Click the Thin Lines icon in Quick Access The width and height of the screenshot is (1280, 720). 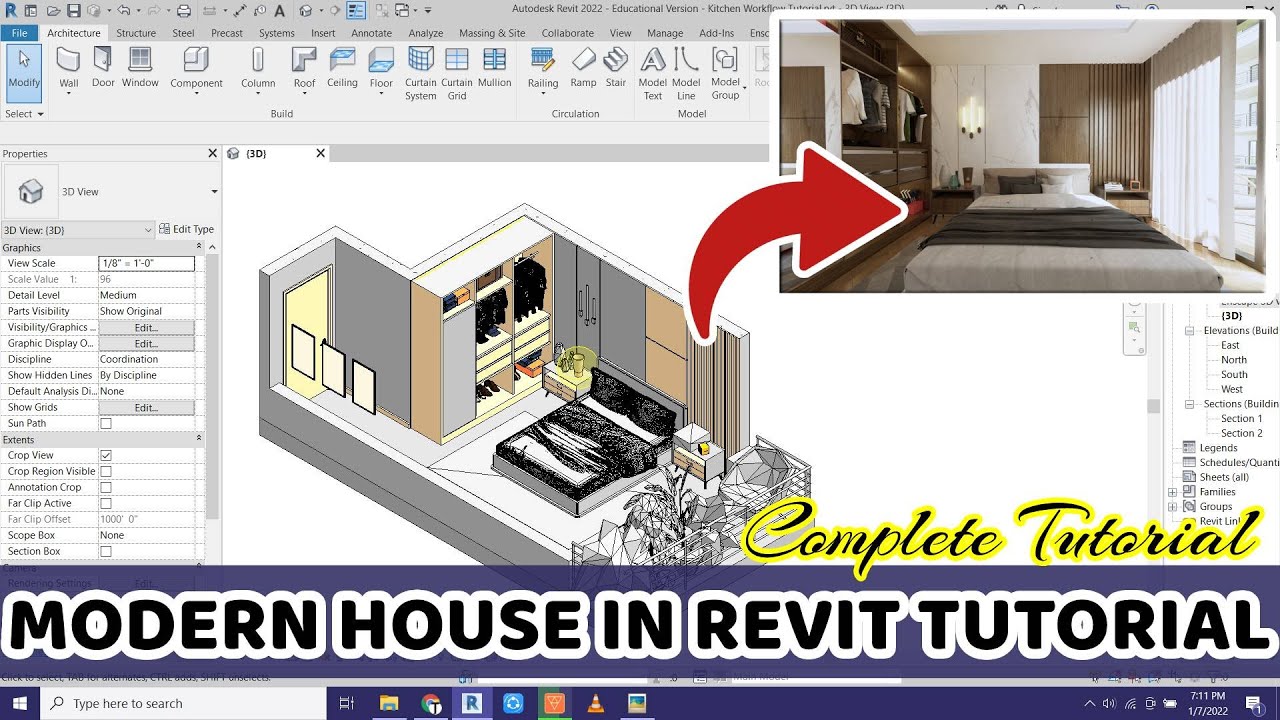pos(356,10)
